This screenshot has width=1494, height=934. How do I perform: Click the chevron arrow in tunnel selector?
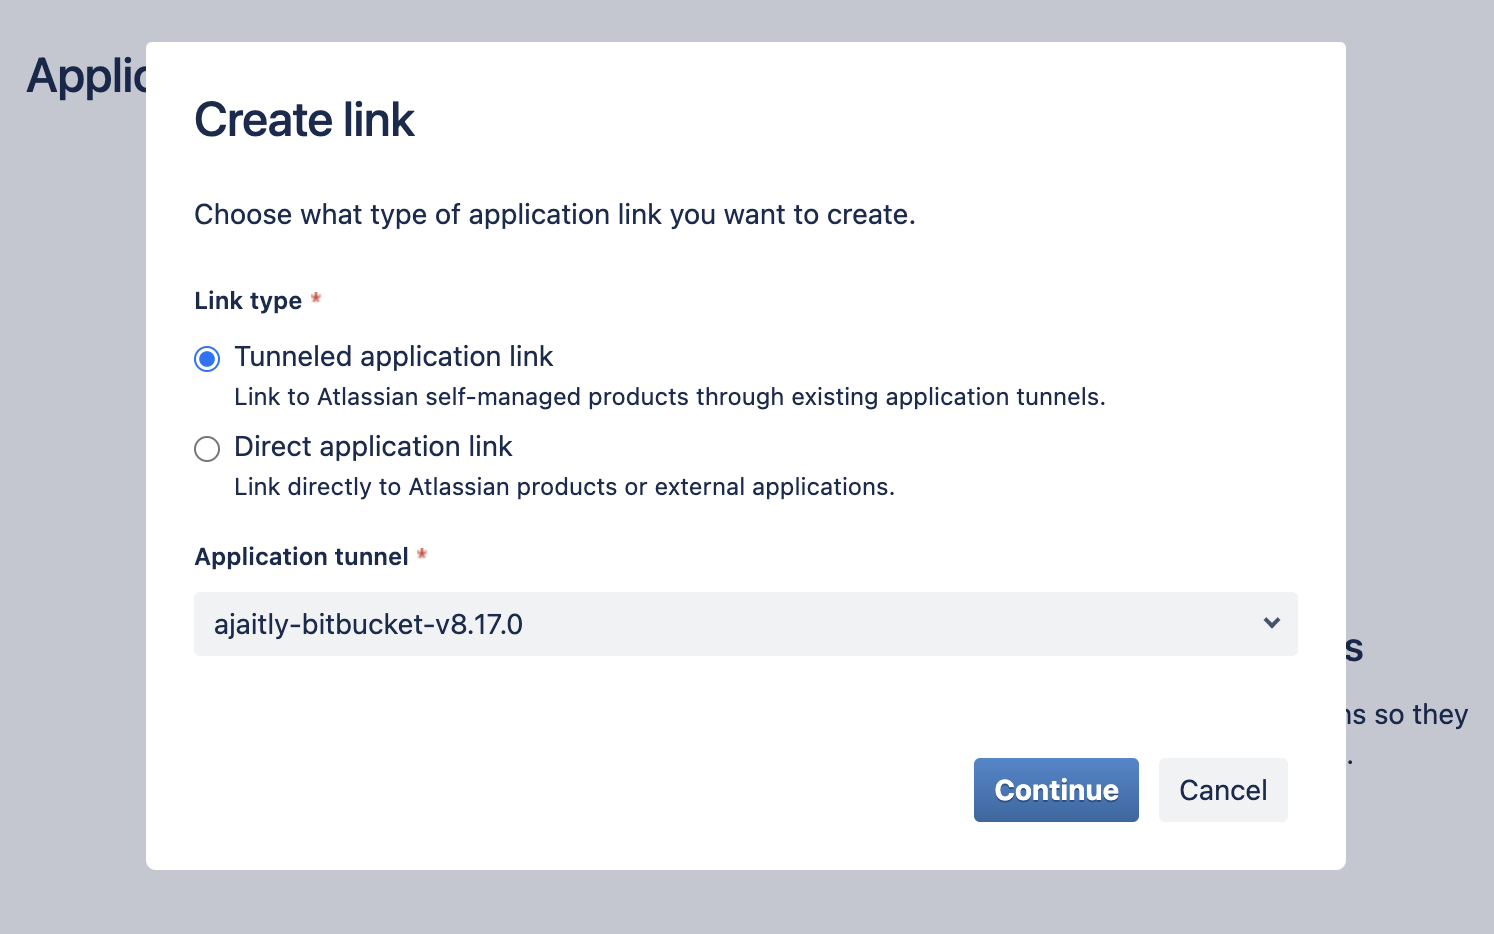coord(1271,623)
